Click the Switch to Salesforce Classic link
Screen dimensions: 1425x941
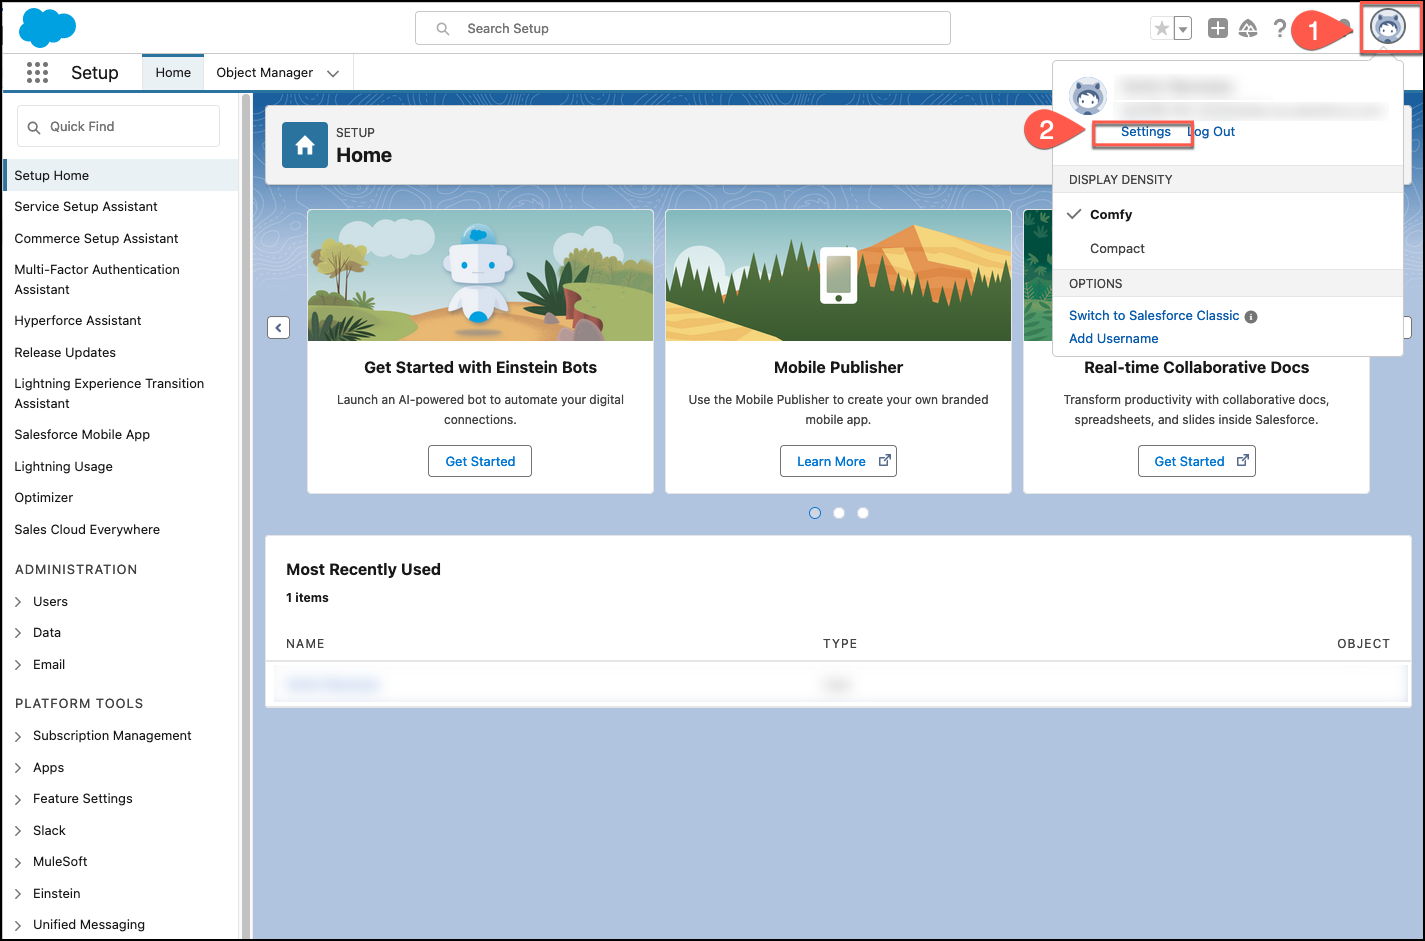[1153, 314]
